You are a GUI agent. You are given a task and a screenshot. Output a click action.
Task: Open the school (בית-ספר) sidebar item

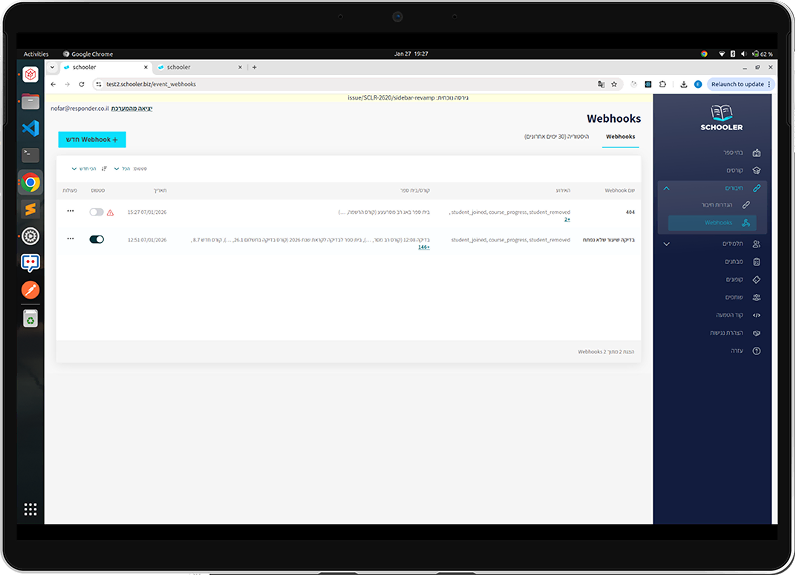(741, 153)
